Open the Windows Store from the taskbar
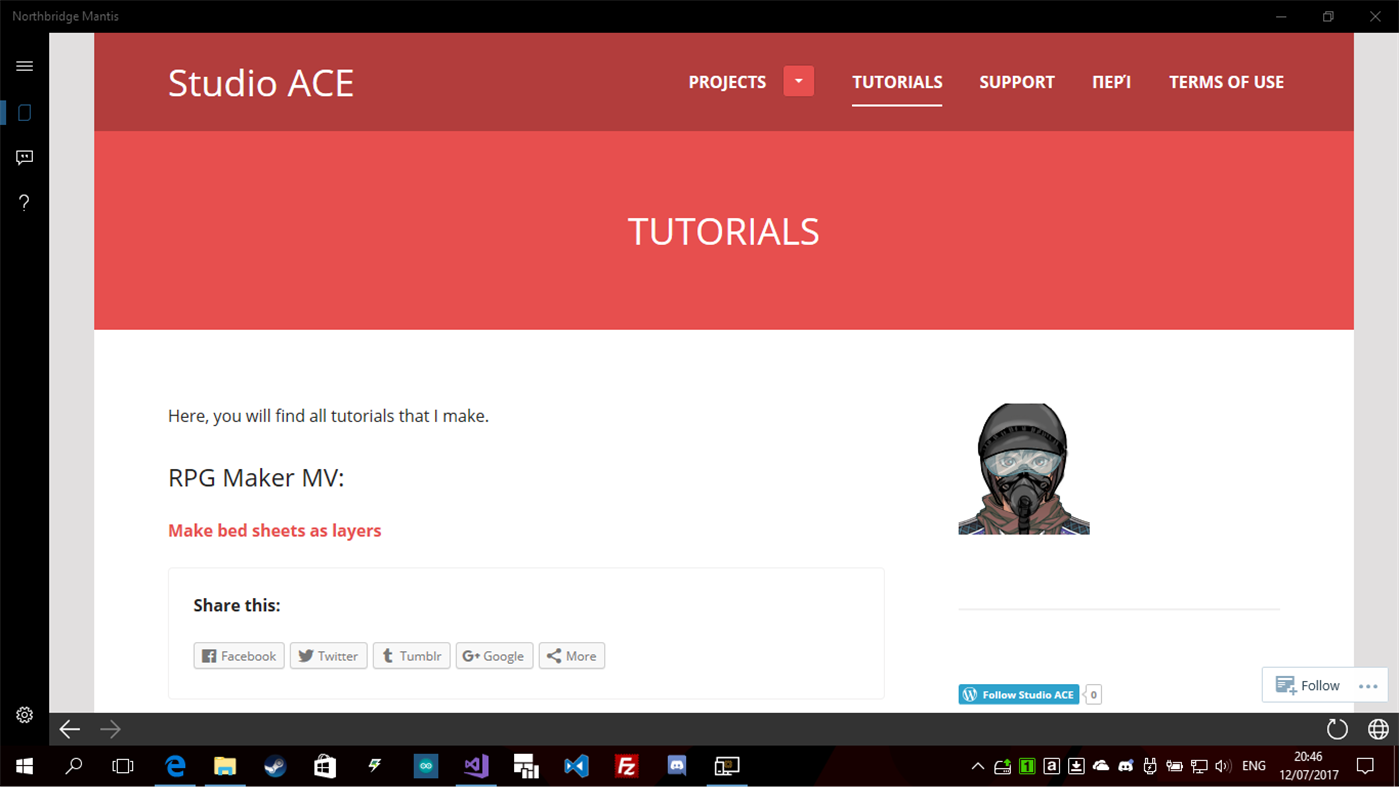The image size is (1399, 787). 325,766
